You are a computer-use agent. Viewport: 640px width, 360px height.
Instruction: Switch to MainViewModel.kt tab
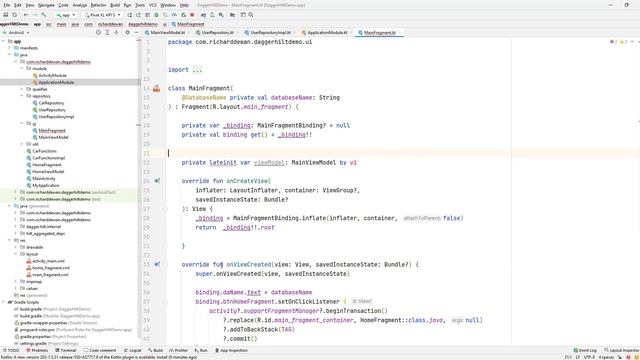tap(167, 32)
